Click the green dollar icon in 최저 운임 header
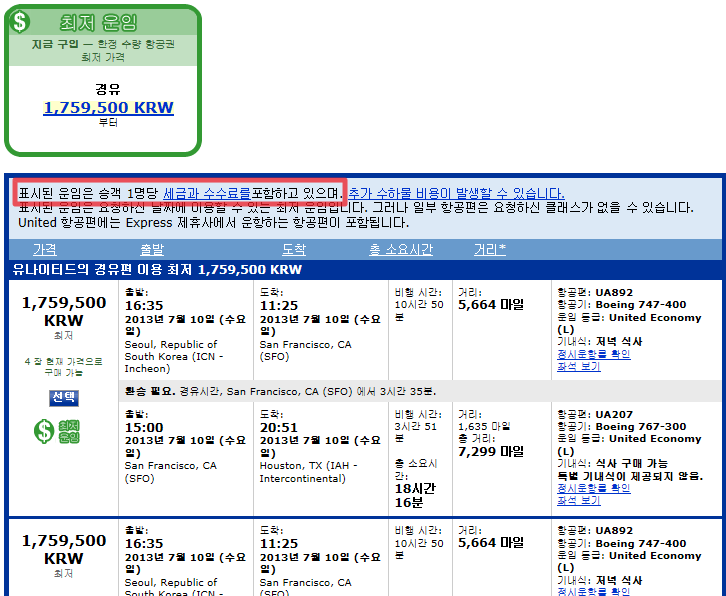 click(20, 21)
